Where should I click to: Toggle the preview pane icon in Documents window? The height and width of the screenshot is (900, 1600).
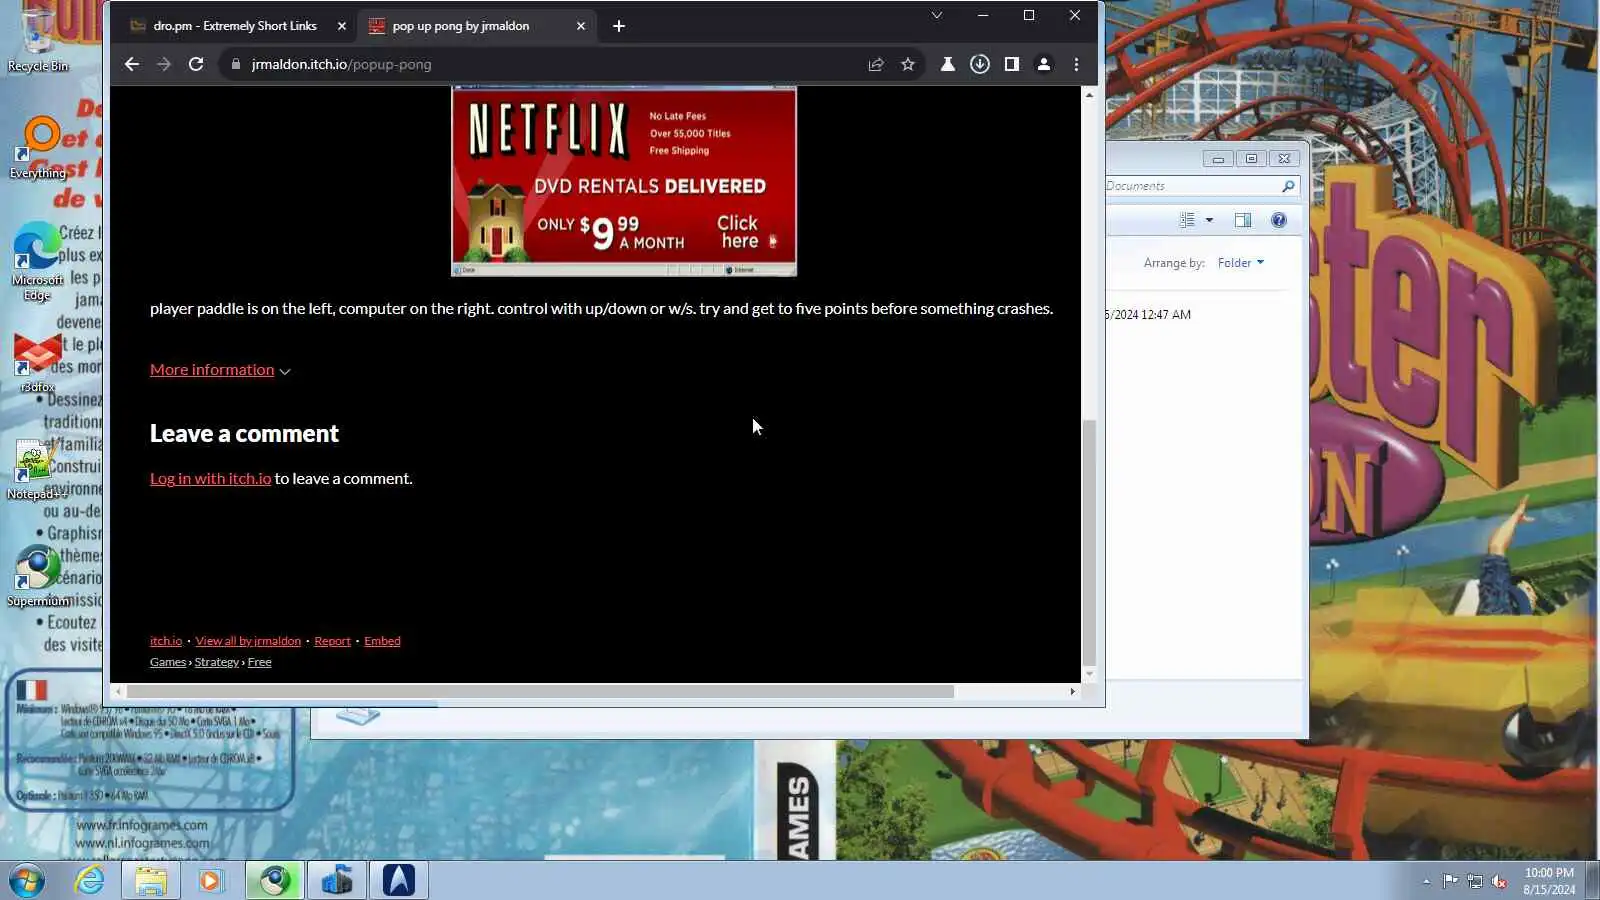coord(1243,220)
